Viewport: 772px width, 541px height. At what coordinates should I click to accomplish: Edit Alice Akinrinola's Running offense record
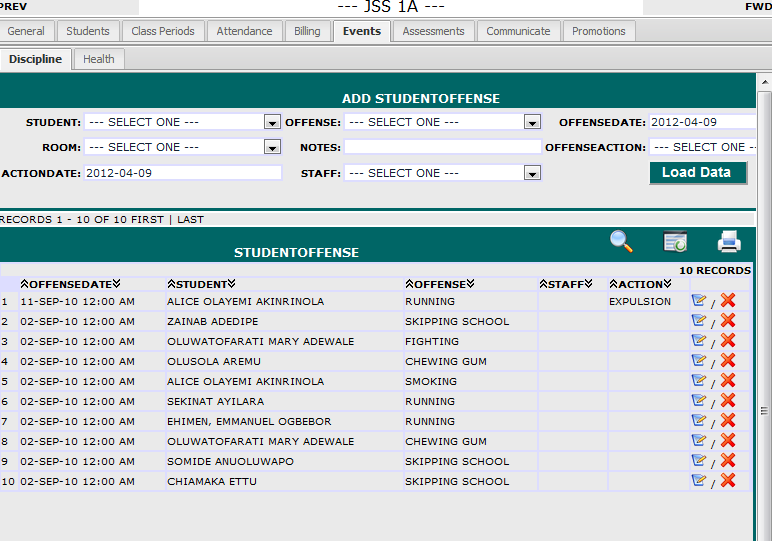pyautogui.click(x=699, y=301)
